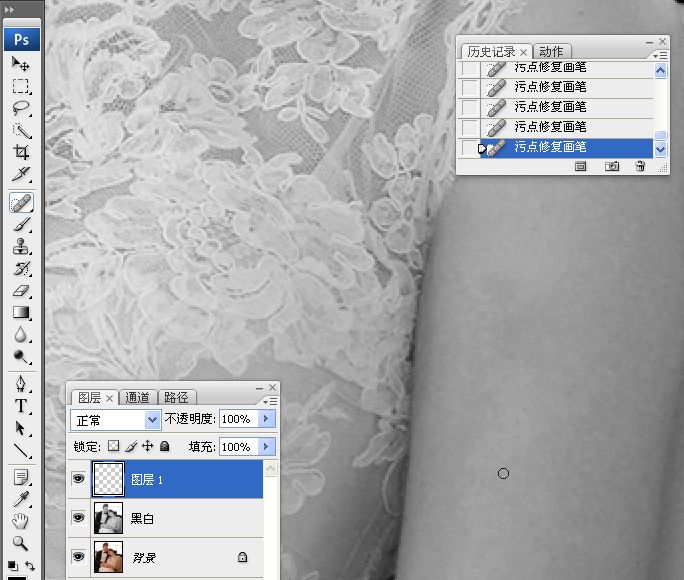Screen dimensions: 684x580
Task: Select the Eraser tool
Action: click(21, 290)
